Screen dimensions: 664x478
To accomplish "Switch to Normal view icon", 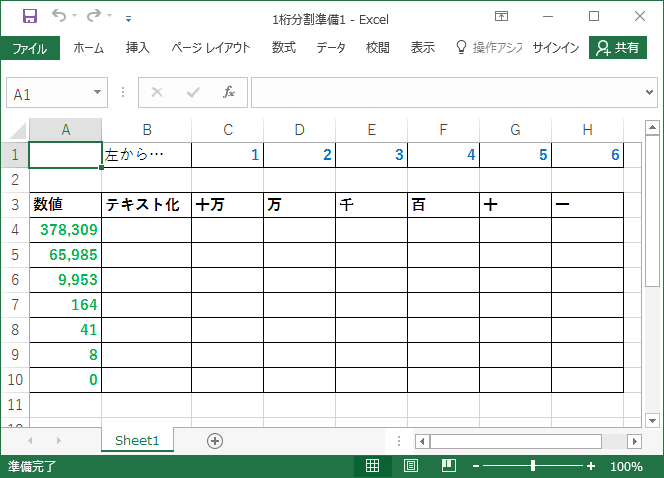I will point(372,466).
